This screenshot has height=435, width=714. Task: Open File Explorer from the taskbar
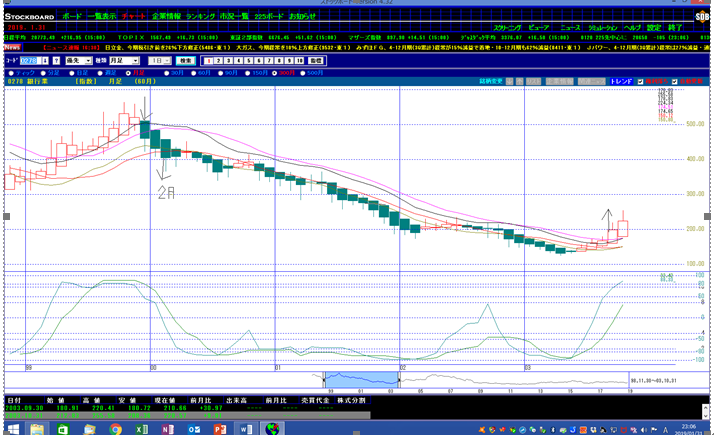pyautogui.click(x=37, y=429)
